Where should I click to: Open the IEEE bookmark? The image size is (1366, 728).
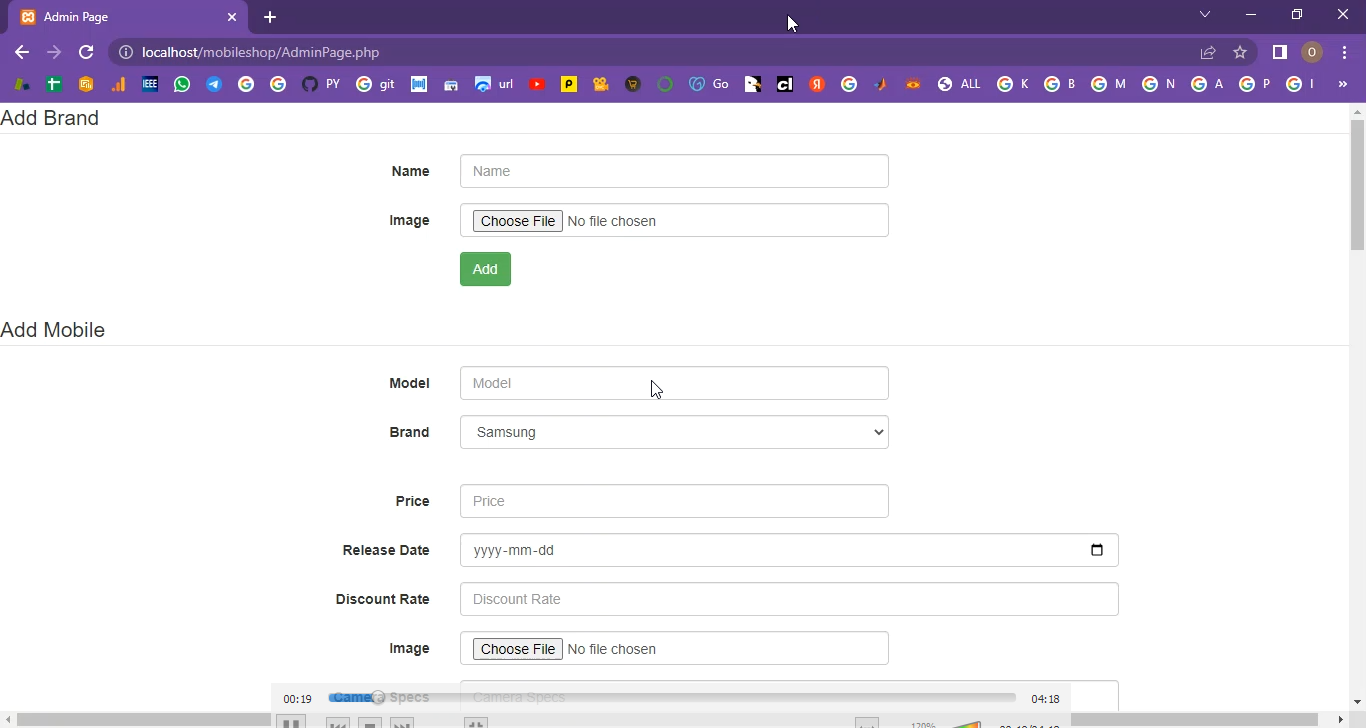(x=150, y=85)
